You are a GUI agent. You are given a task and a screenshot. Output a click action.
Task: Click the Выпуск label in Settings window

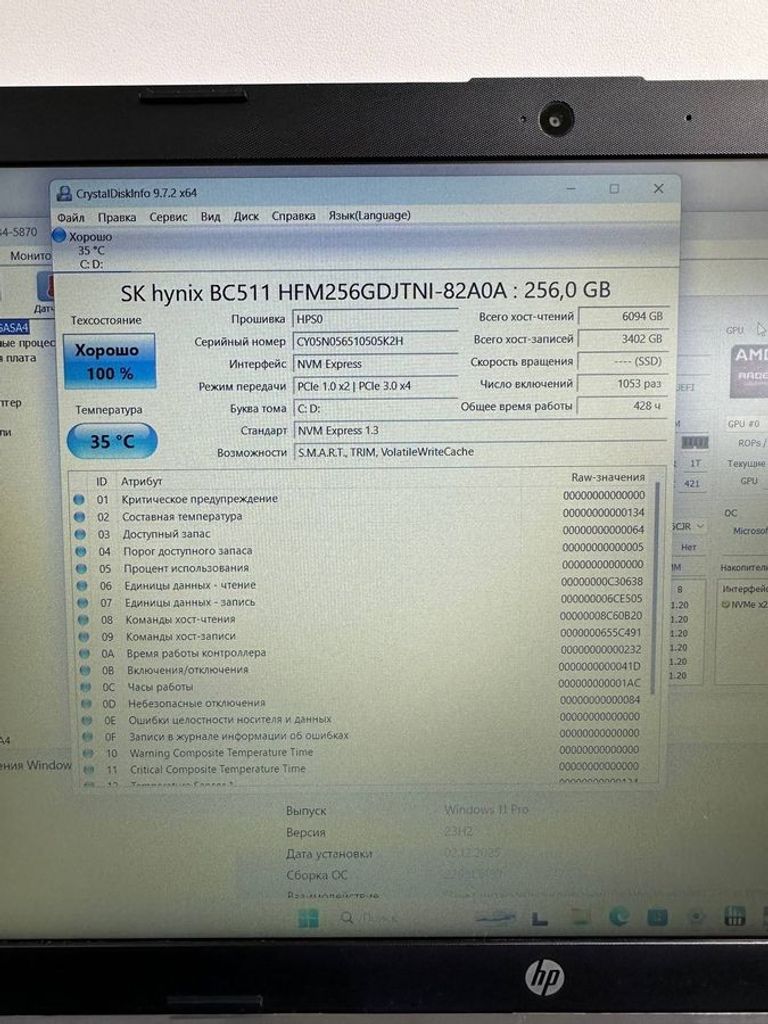point(306,811)
